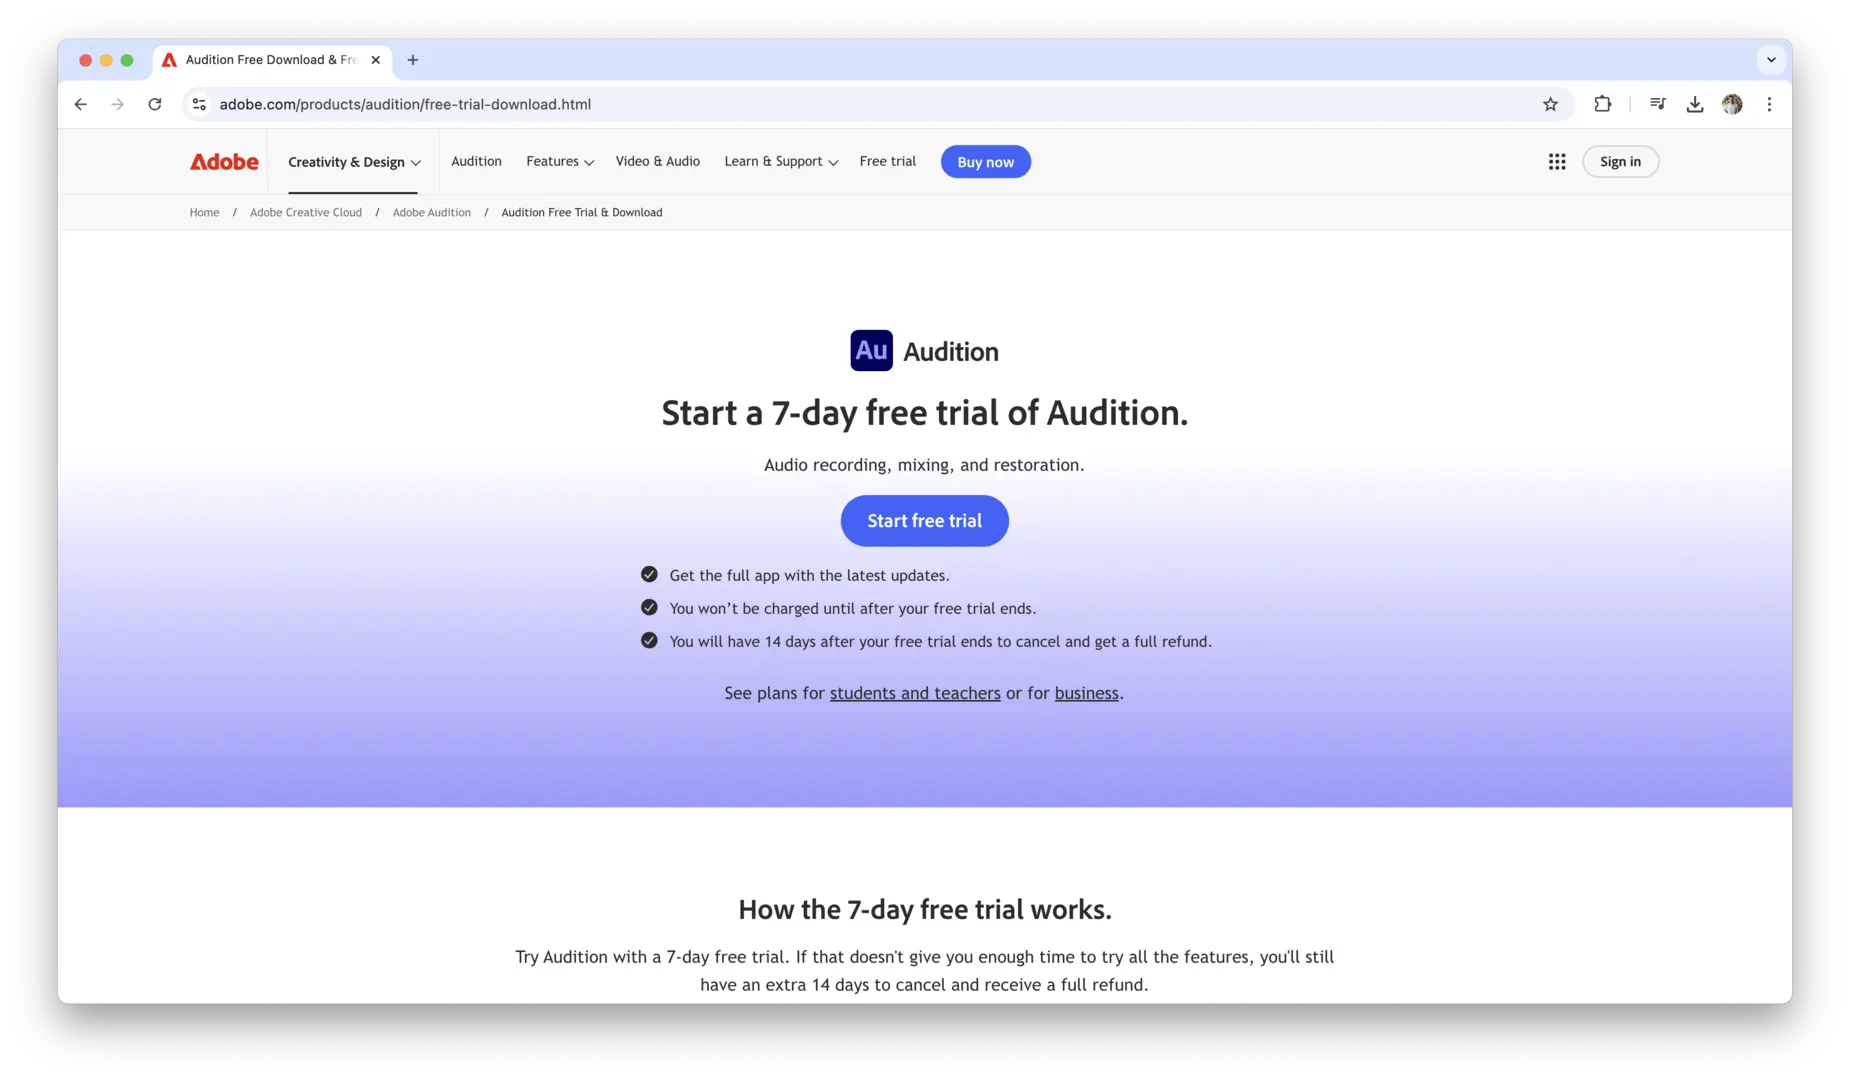The height and width of the screenshot is (1080, 1850).
Task: Click 'Audio recording, mixing, and restoration.' text
Action: tap(924, 465)
